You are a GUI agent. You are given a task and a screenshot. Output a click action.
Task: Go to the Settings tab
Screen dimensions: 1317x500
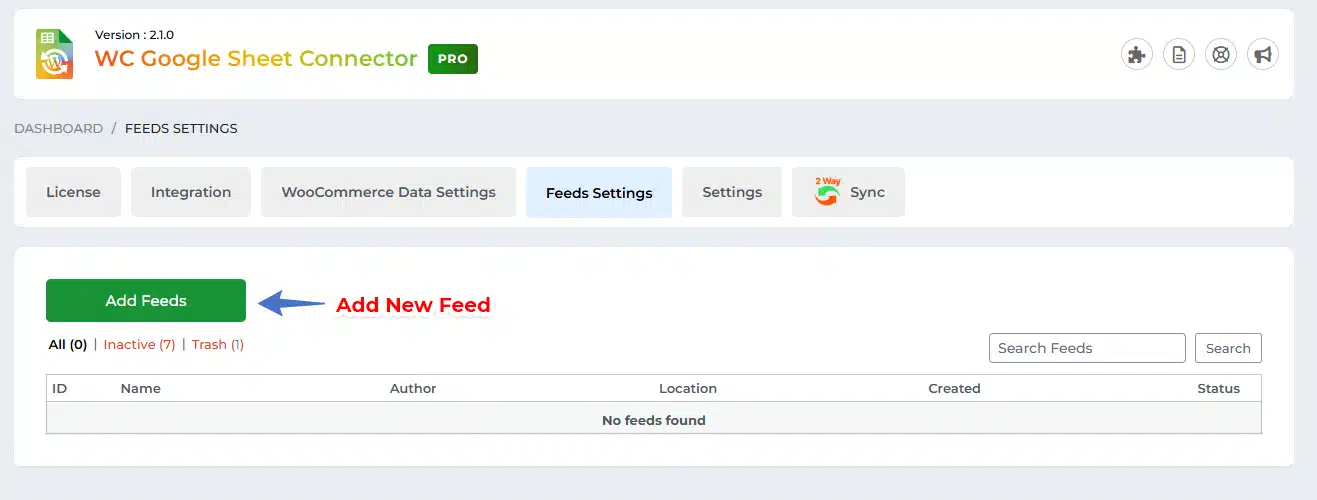click(732, 192)
